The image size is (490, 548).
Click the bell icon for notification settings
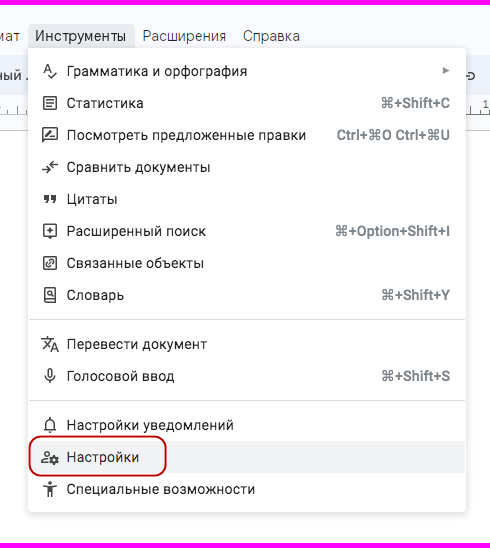(50, 425)
